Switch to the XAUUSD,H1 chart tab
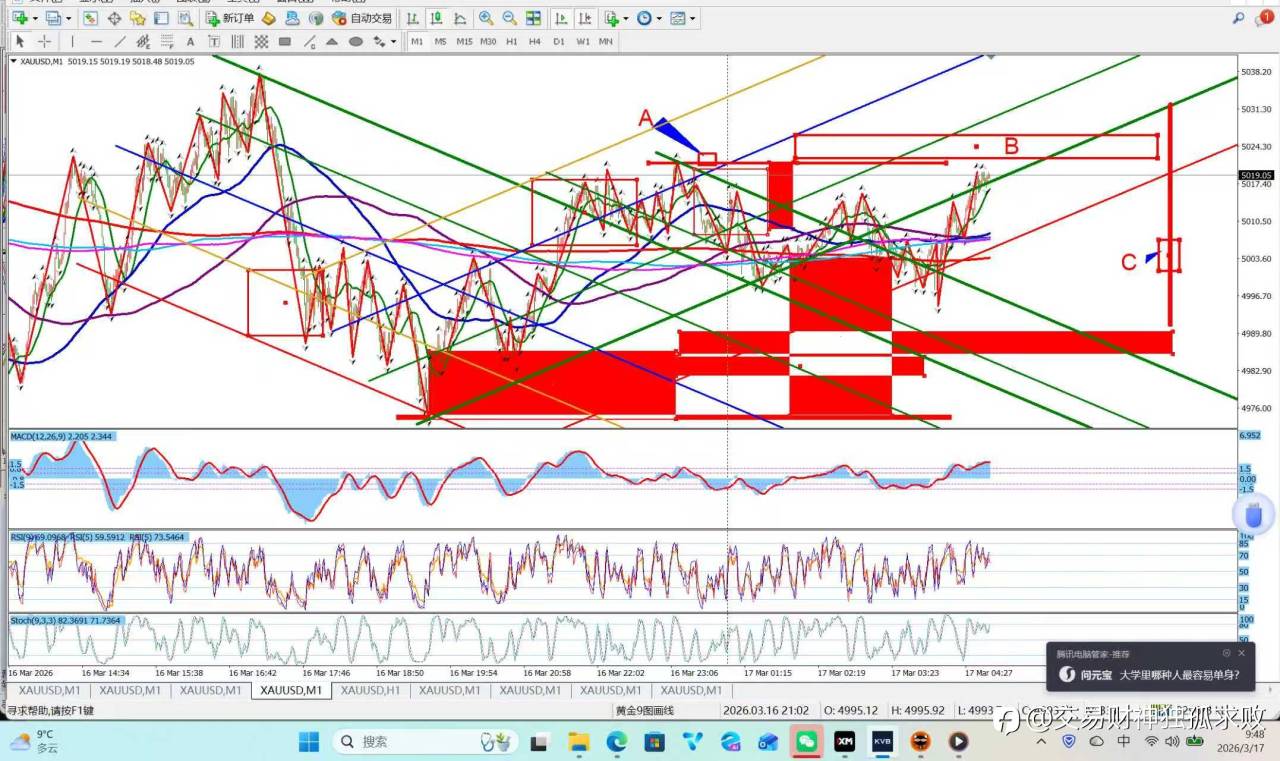Image resolution: width=1280 pixels, height=761 pixels. point(370,690)
